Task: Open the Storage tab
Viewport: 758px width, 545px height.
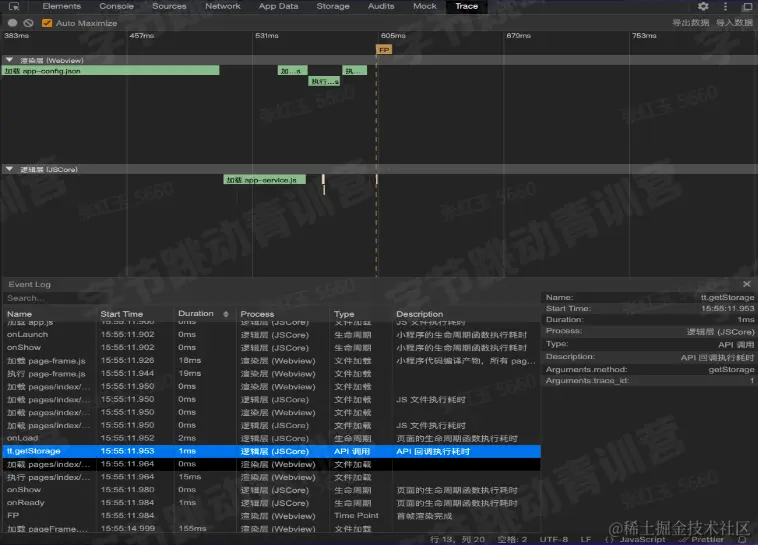Action: click(333, 6)
